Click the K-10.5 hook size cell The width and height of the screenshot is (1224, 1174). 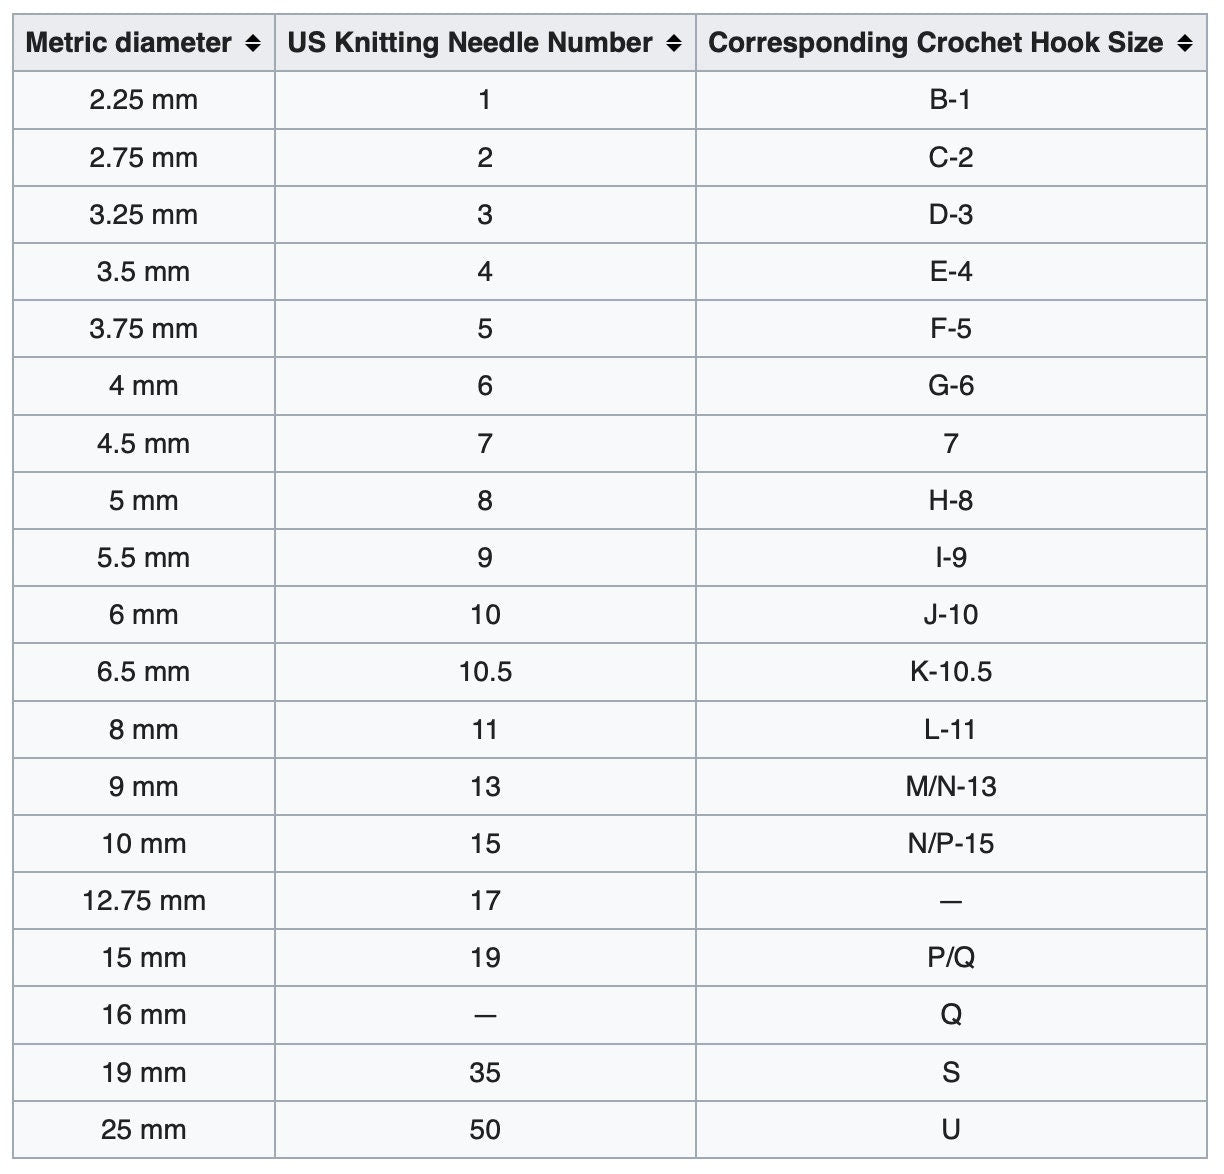click(950, 672)
